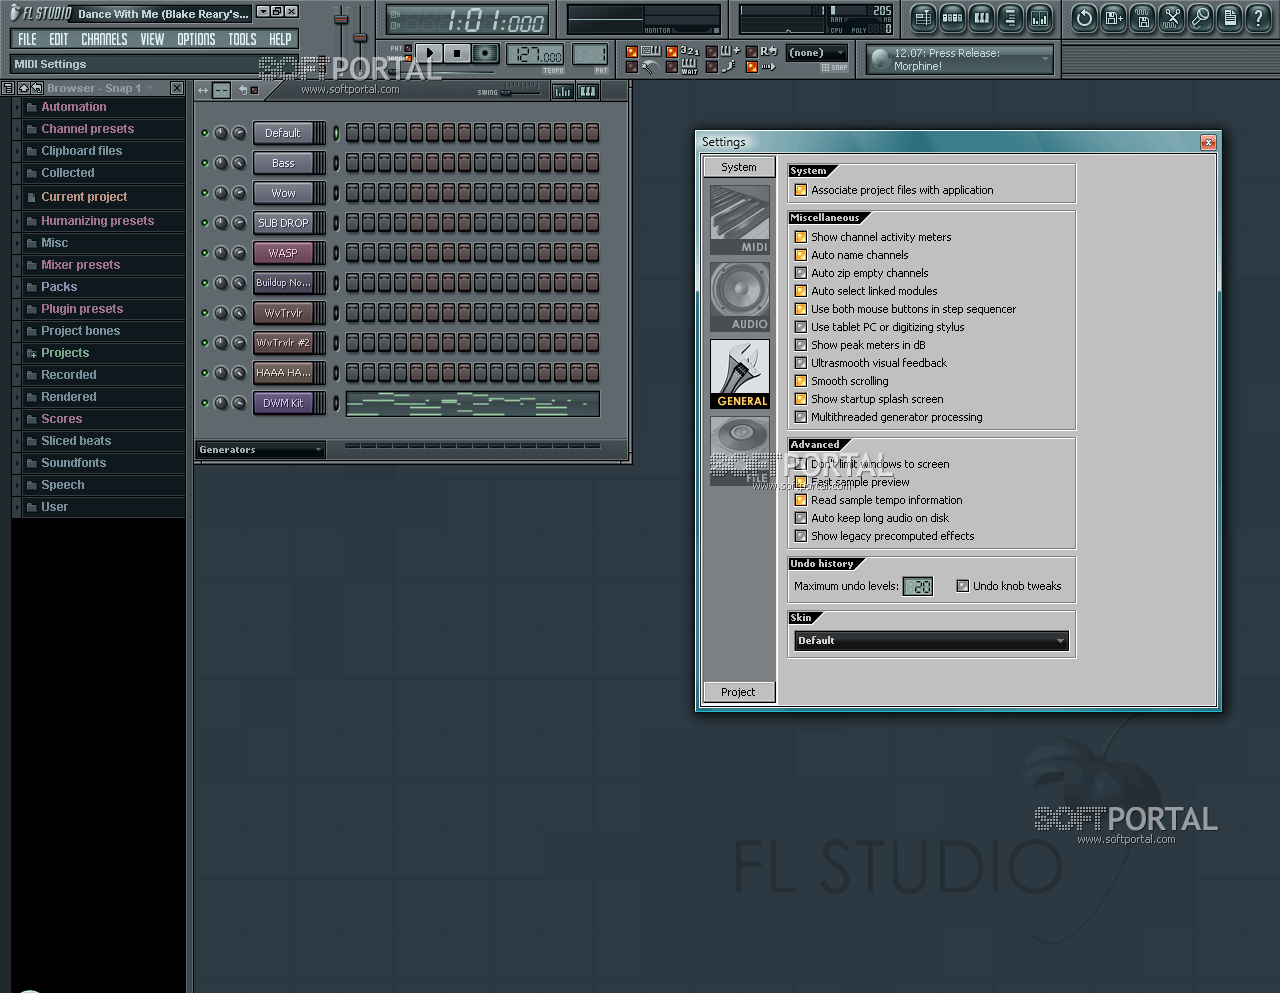Expand the Sliced beats folder
This screenshot has width=1280, height=993.
[x=98, y=441]
